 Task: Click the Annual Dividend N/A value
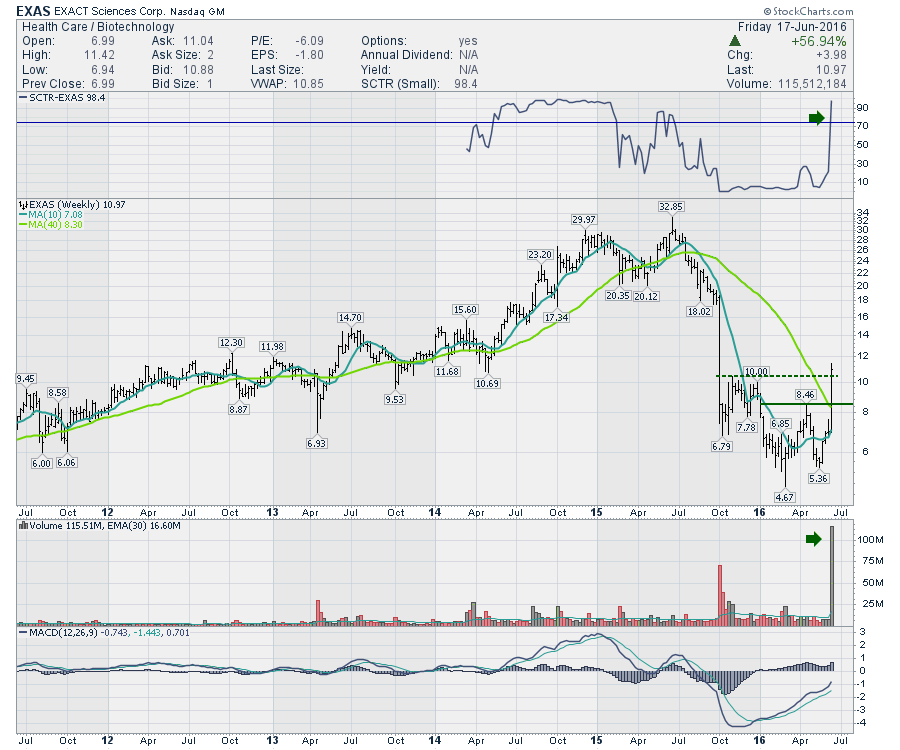pos(468,55)
